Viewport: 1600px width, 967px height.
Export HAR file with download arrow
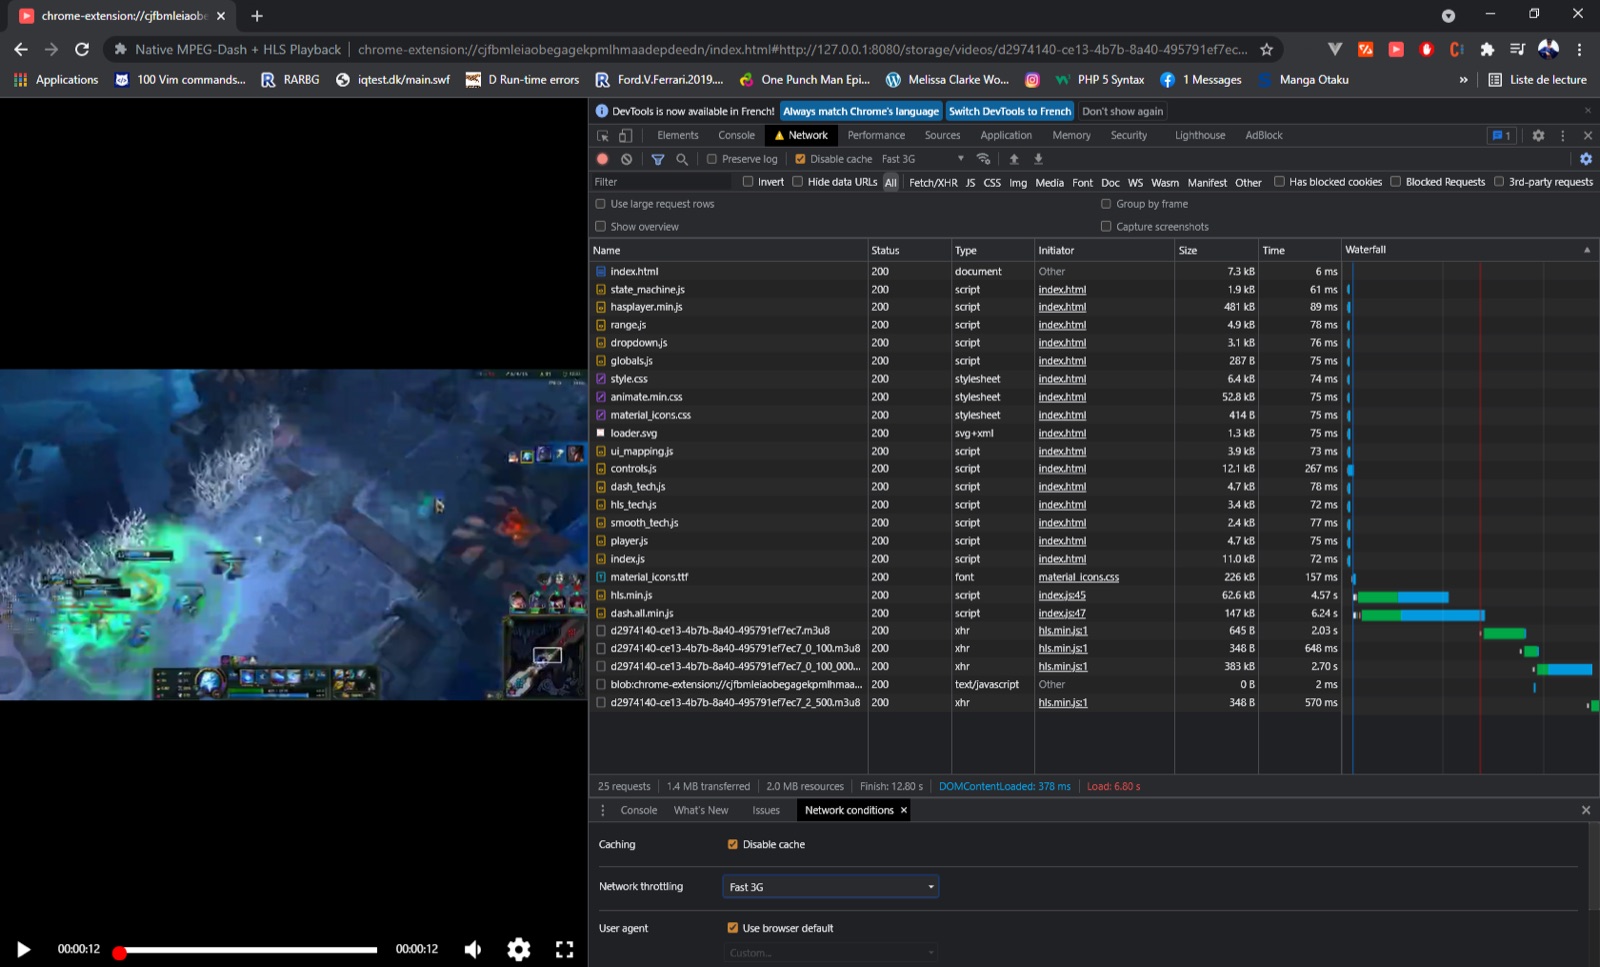pyautogui.click(x=1038, y=159)
